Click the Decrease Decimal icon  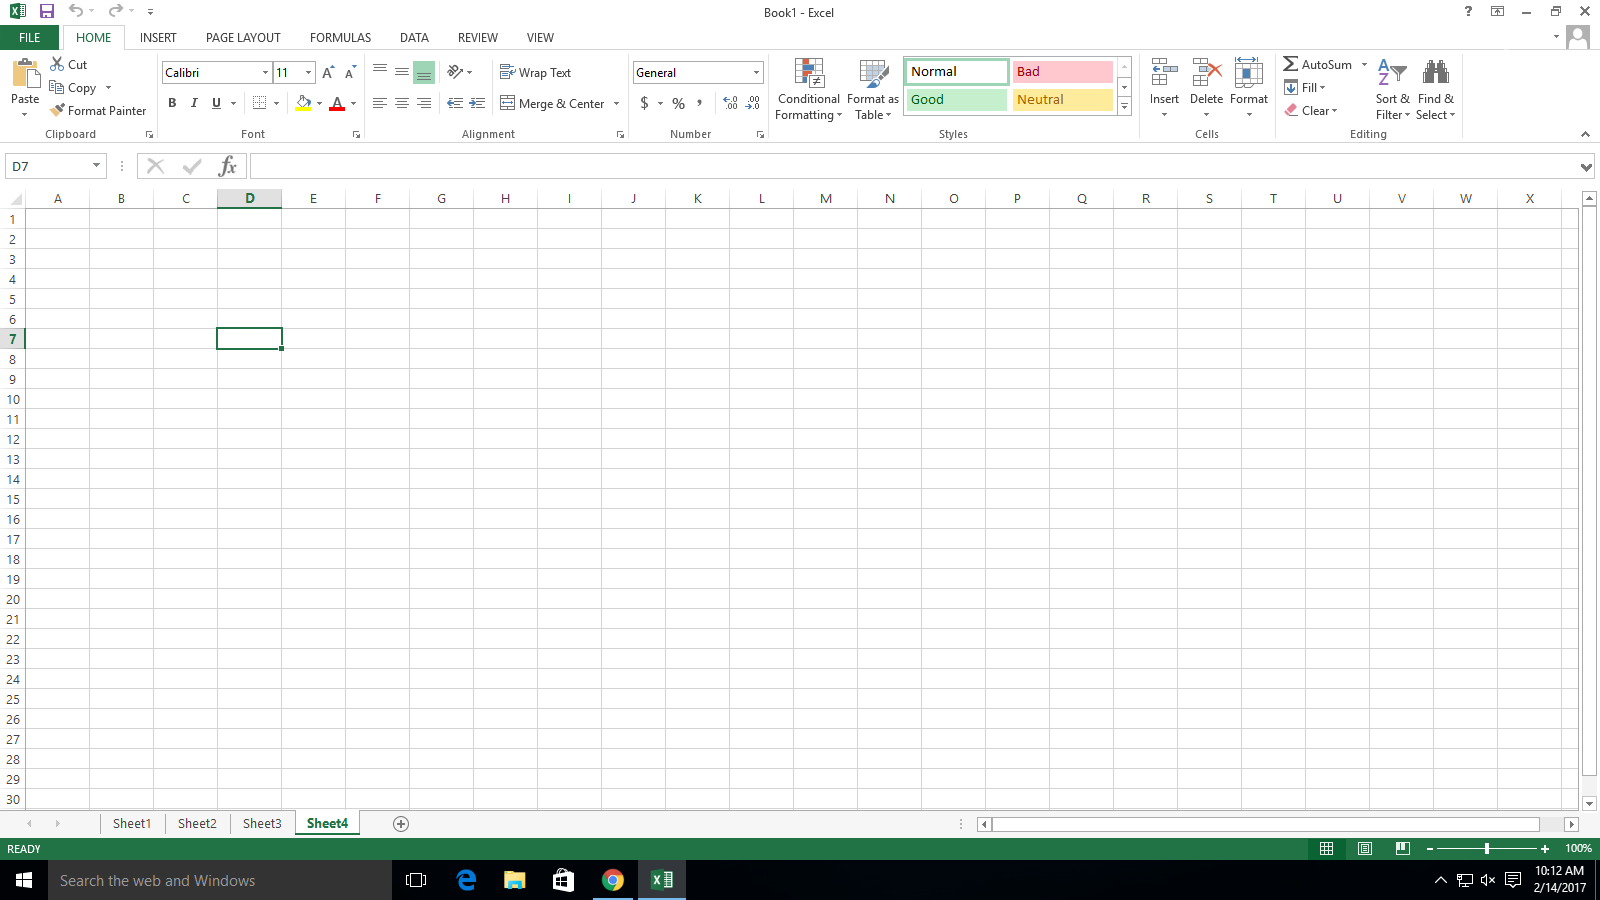click(753, 103)
